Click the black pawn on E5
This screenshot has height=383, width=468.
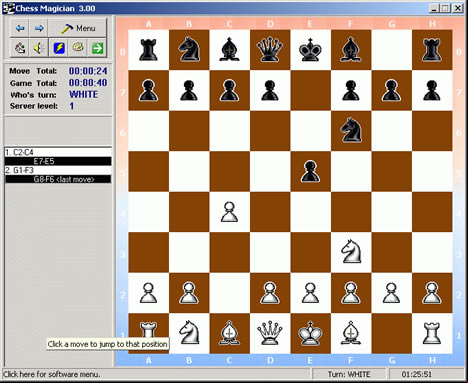click(x=310, y=171)
